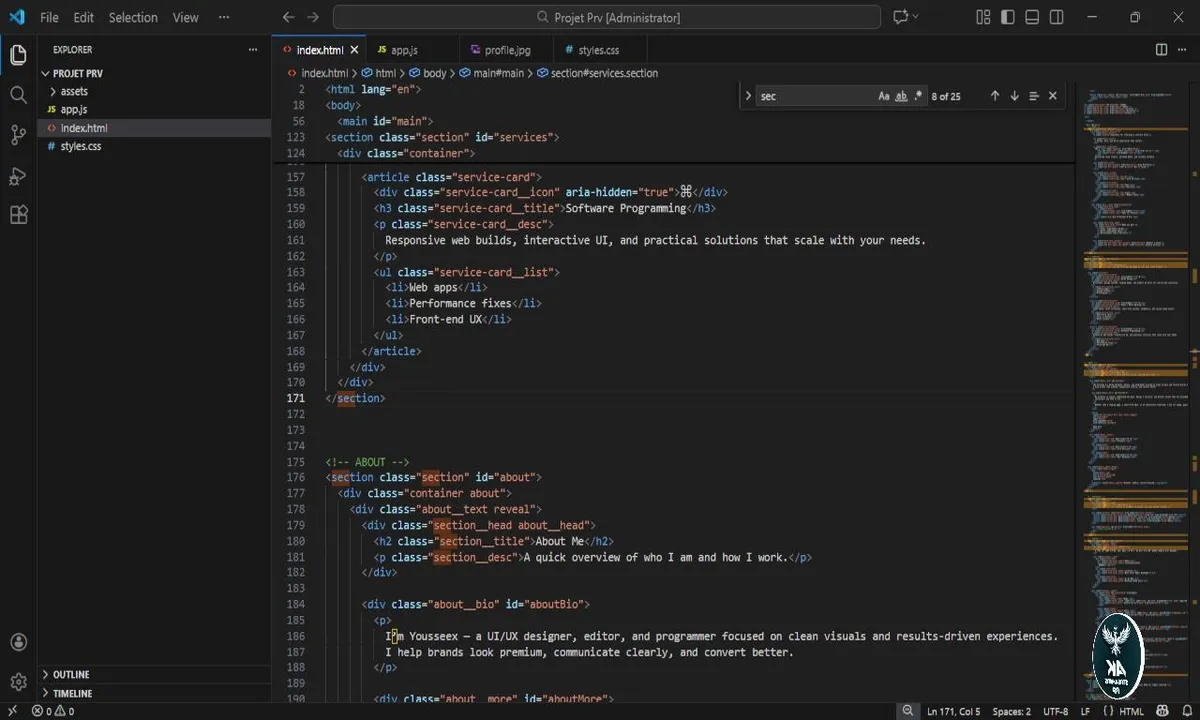The width and height of the screenshot is (1200, 720).
Task: Toggle Use Regular Expression in find
Action: coord(918,96)
